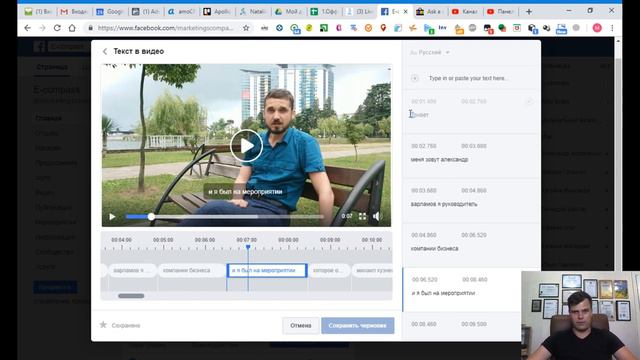Select the 'компании бизнеса' timeline segment
The image size is (640, 360).
191,271
